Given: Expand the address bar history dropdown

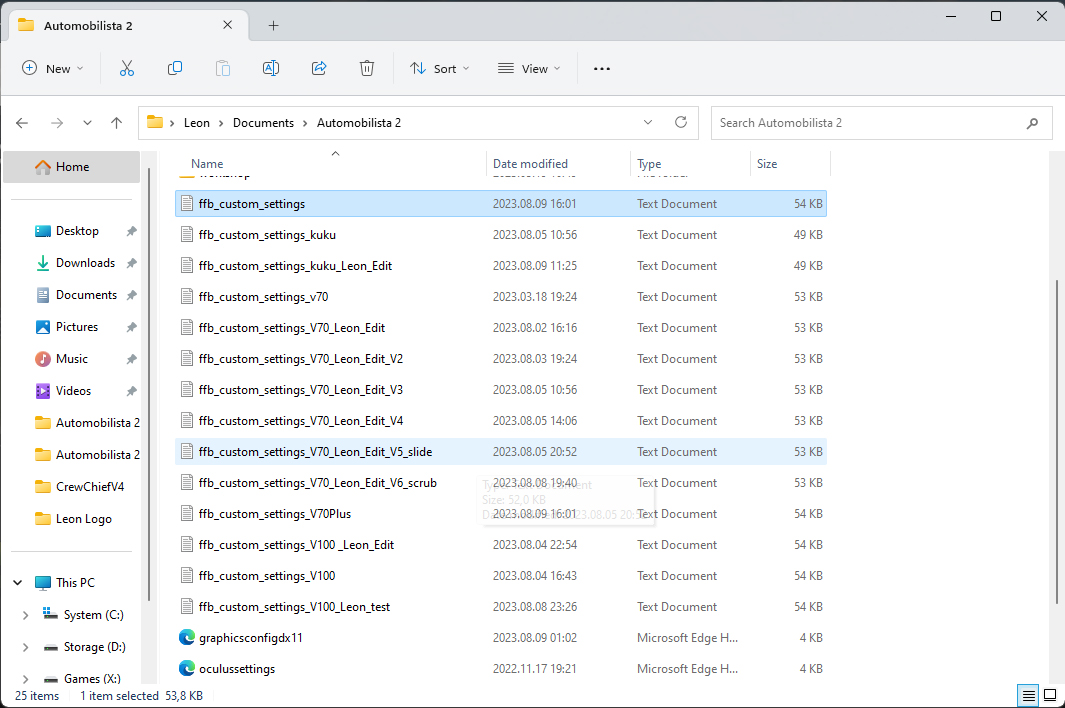Looking at the screenshot, I should [x=648, y=122].
